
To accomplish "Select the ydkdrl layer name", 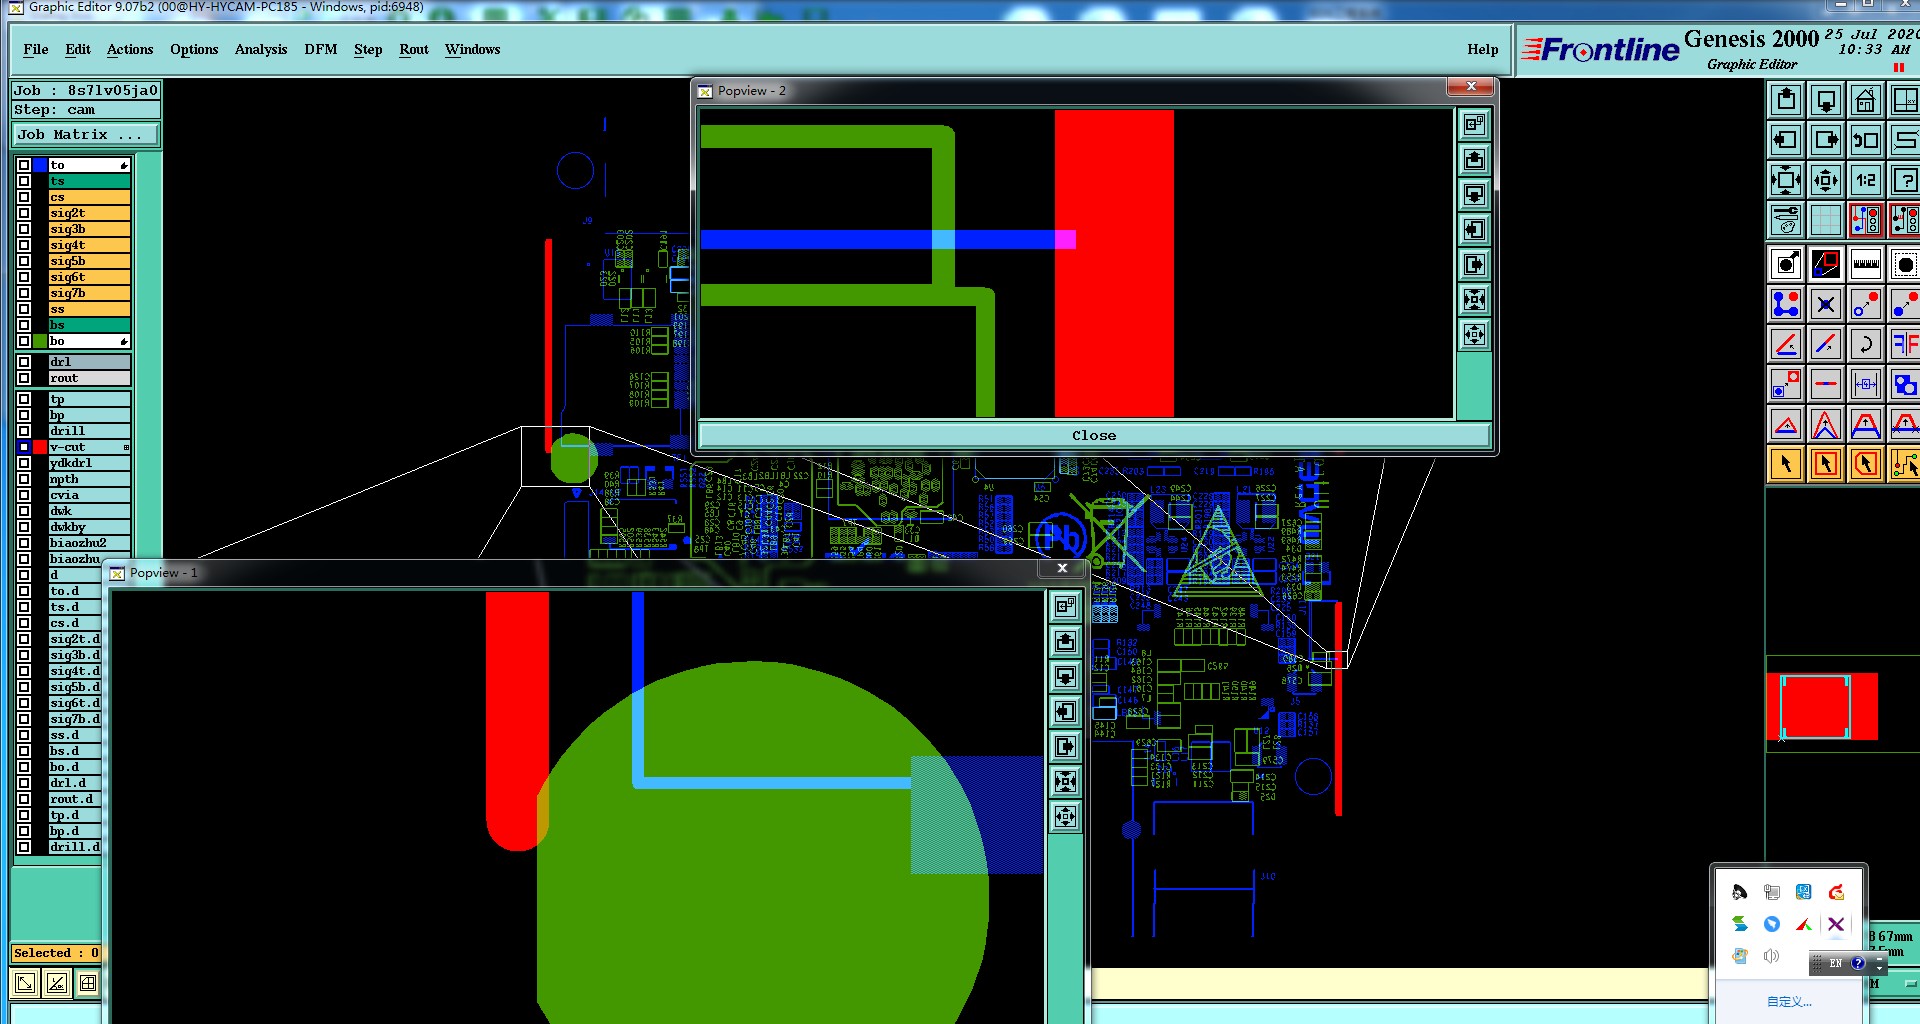I will (89, 463).
